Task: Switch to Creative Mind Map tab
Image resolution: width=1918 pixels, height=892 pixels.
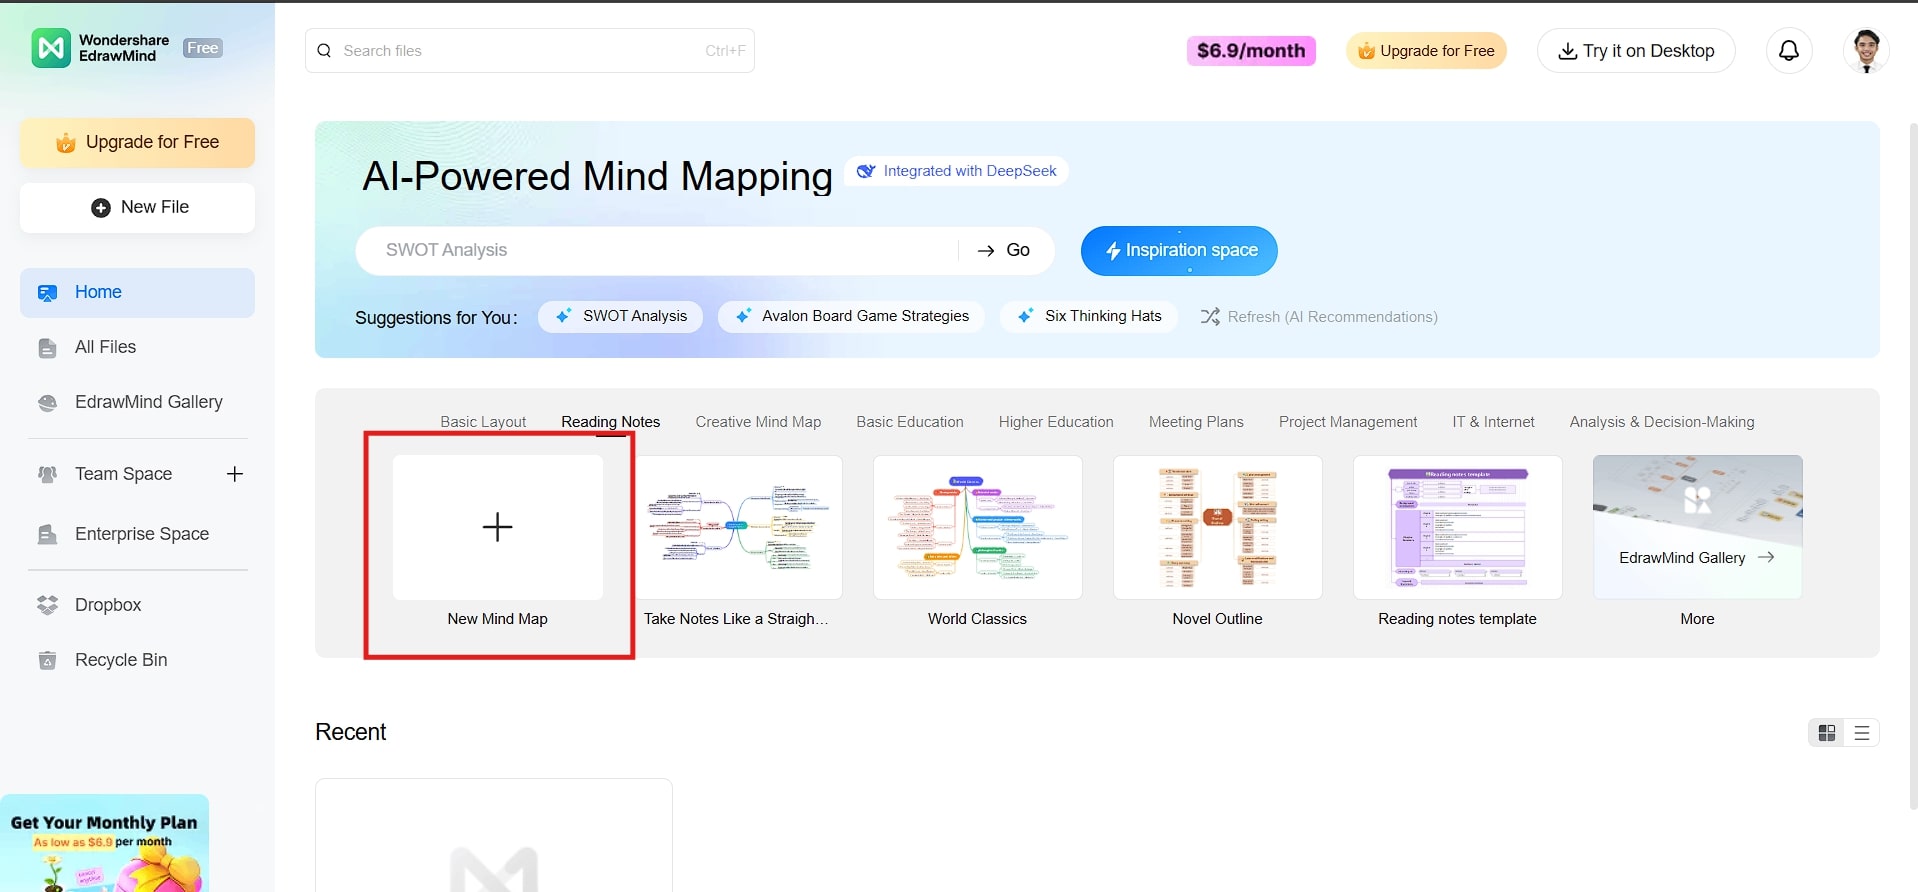Action: coord(758,422)
